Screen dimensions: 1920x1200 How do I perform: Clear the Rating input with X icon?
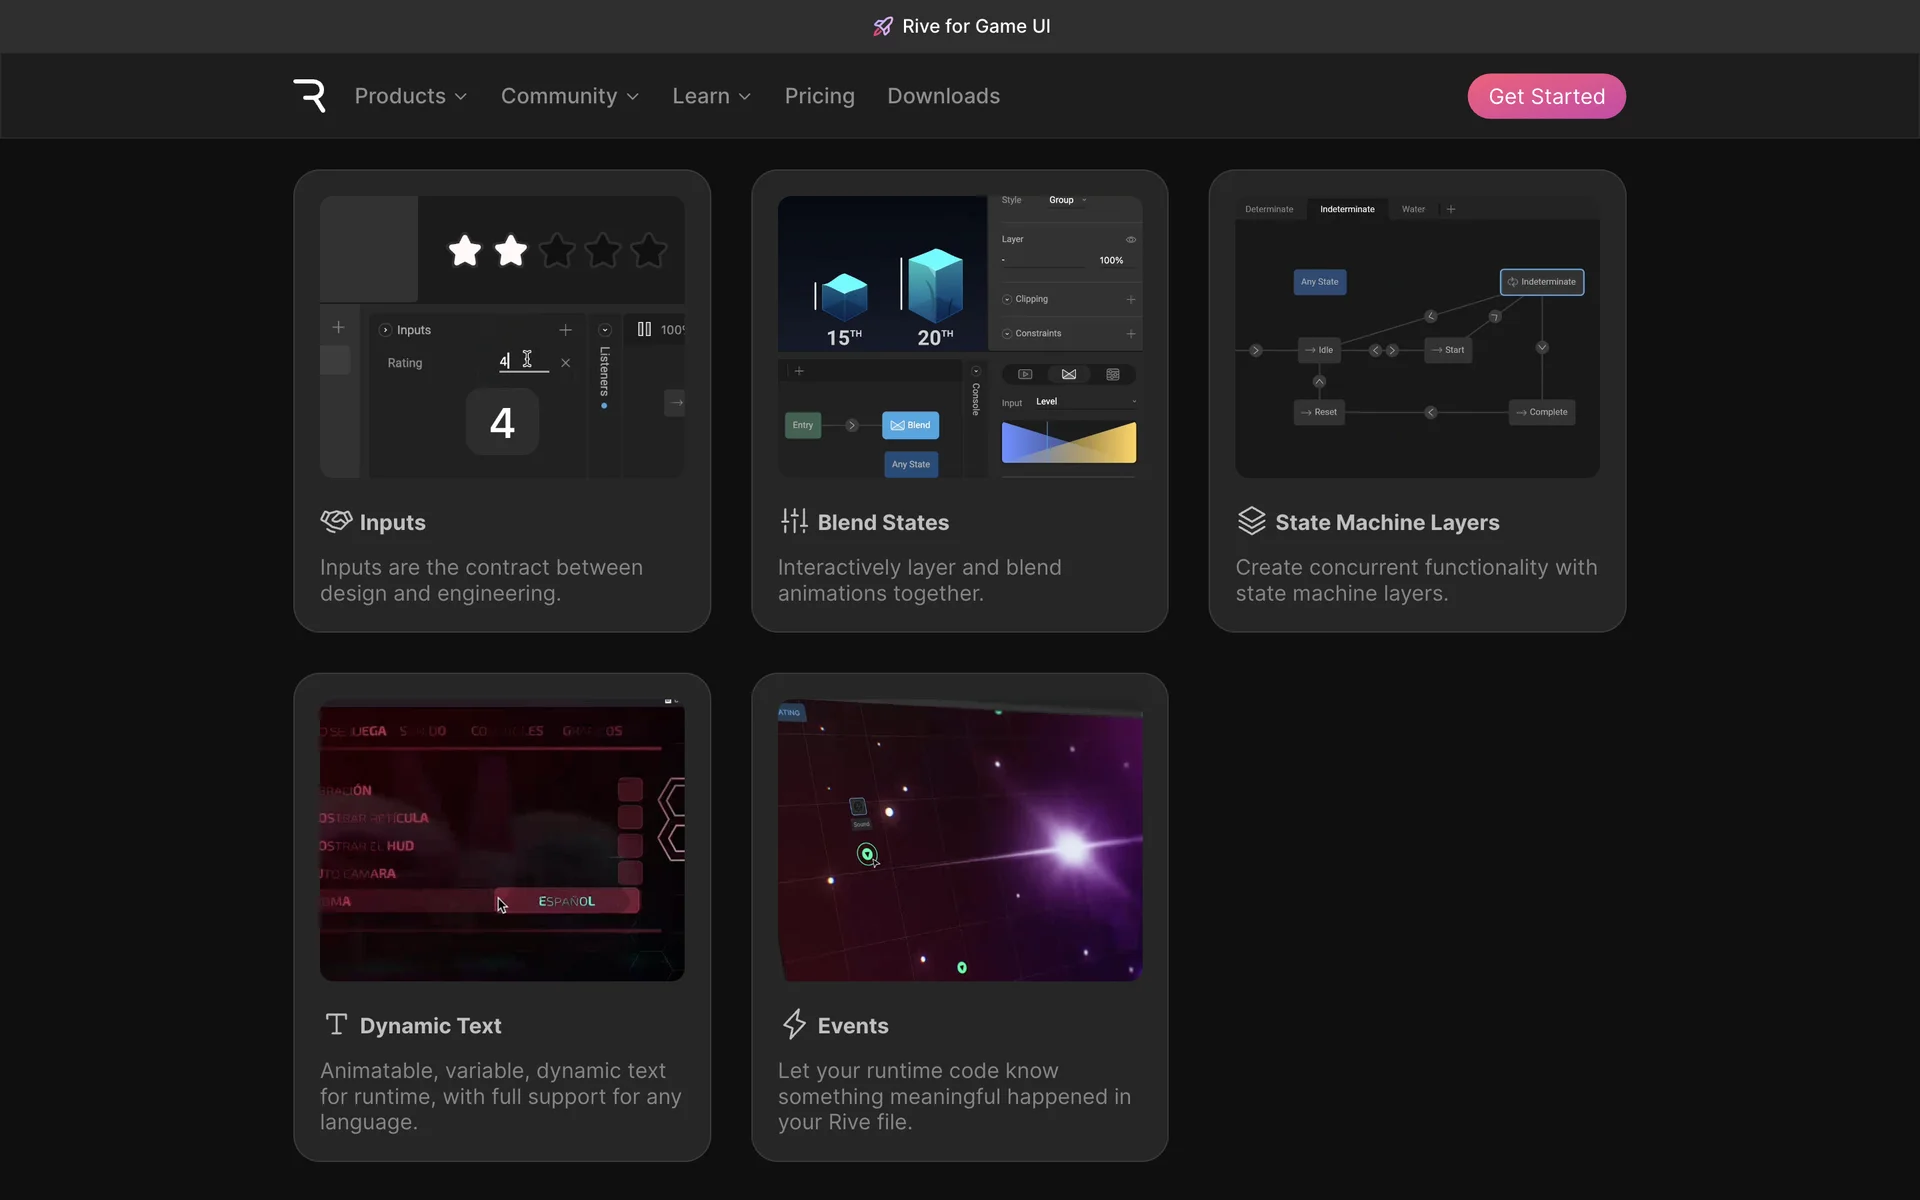[566, 363]
